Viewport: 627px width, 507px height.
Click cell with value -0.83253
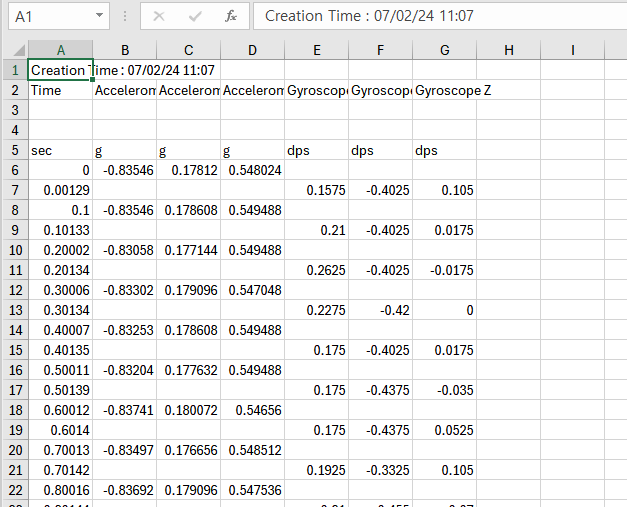point(125,330)
